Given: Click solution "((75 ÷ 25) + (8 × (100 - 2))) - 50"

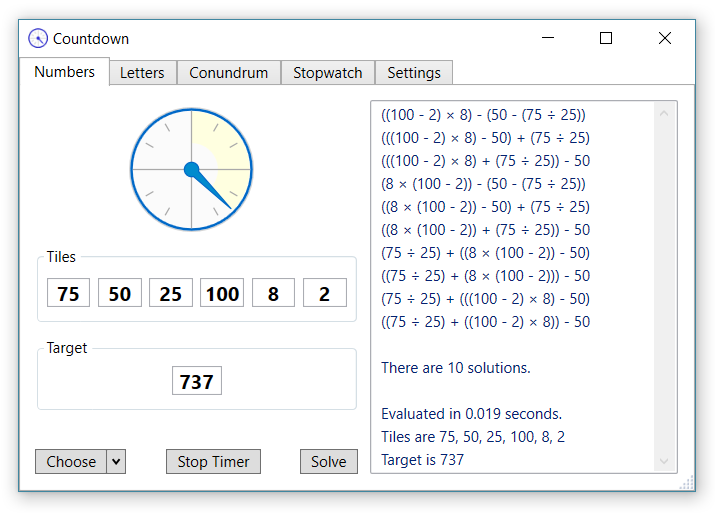Looking at the screenshot, I should coord(486,276).
